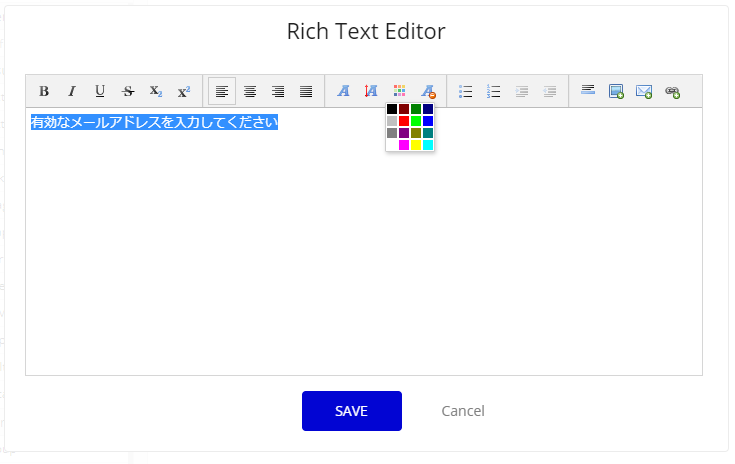
Task: Click the highlighted Japanese text 有効なメールアドレスを入力してください
Action: click(154, 122)
